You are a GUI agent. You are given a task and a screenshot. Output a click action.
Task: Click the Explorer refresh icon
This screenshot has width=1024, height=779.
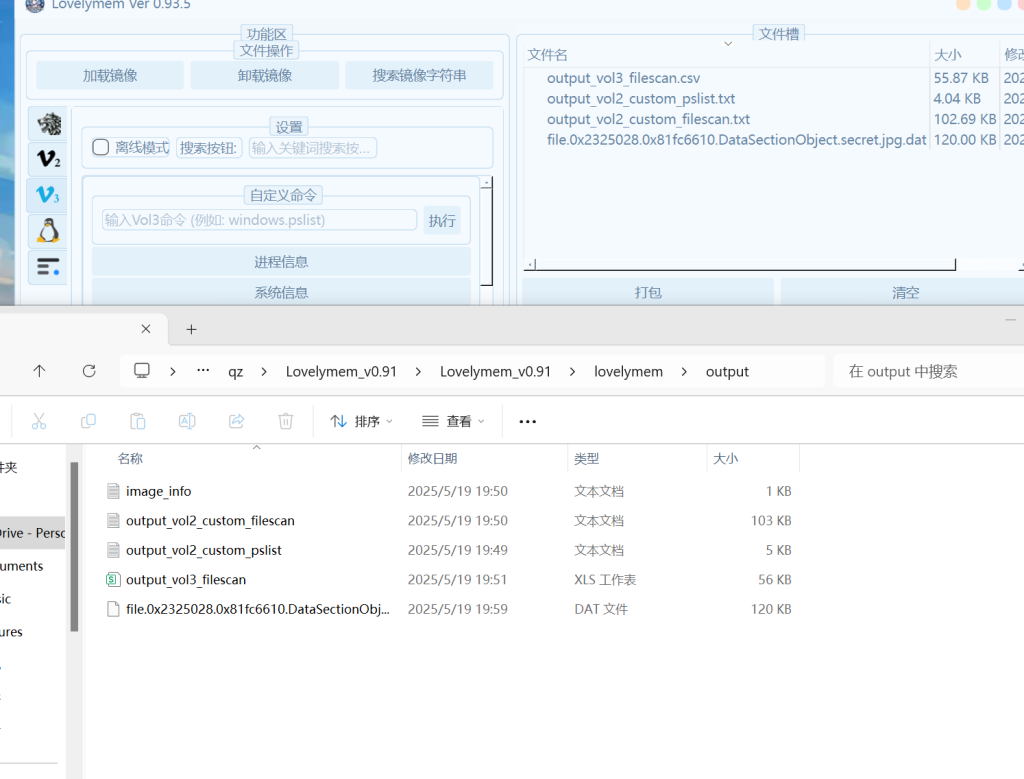click(89, 371)
